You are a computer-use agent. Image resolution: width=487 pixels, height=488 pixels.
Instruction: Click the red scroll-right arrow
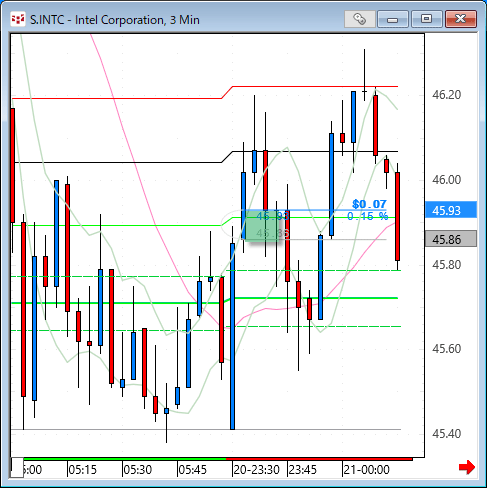(467, 467)
